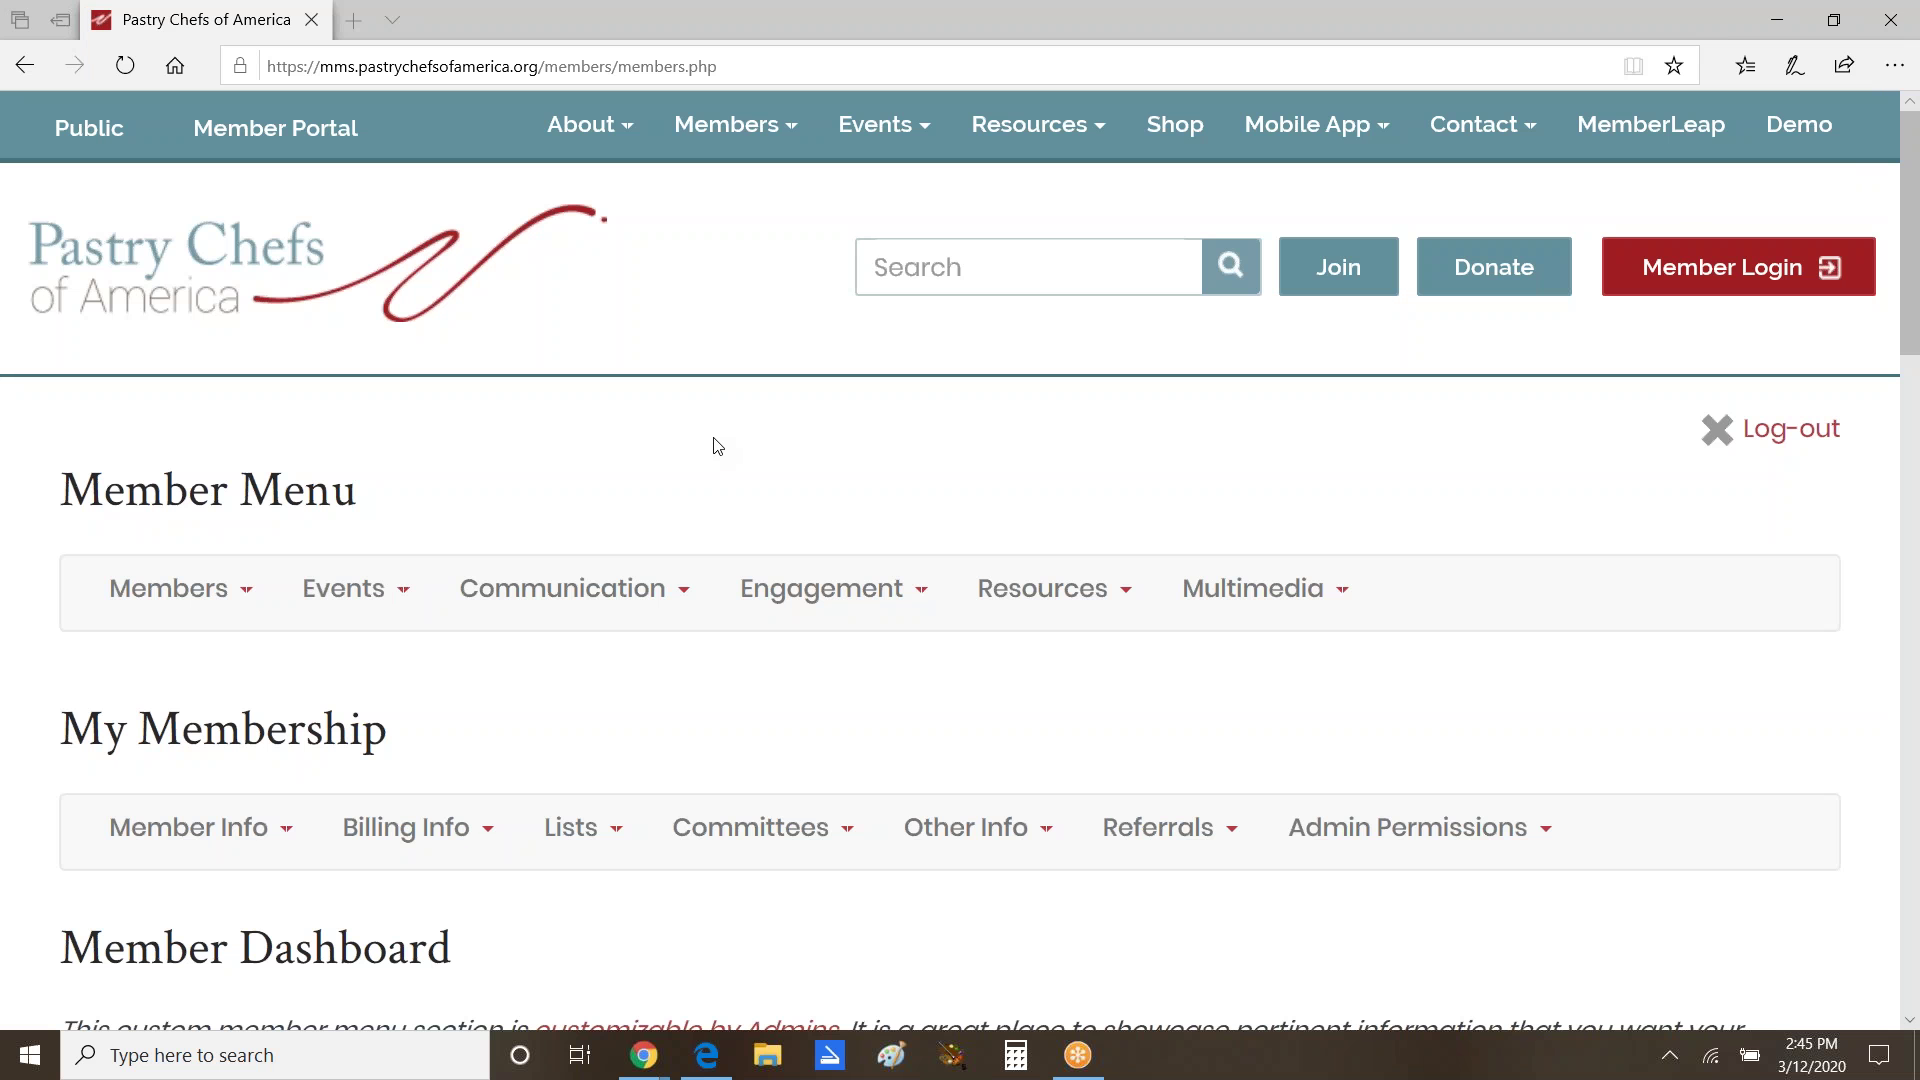1920x1080 pixels.
Task: Launch Chrome from taskbar
Action: pyautogui.click(x=643, y=1055)
